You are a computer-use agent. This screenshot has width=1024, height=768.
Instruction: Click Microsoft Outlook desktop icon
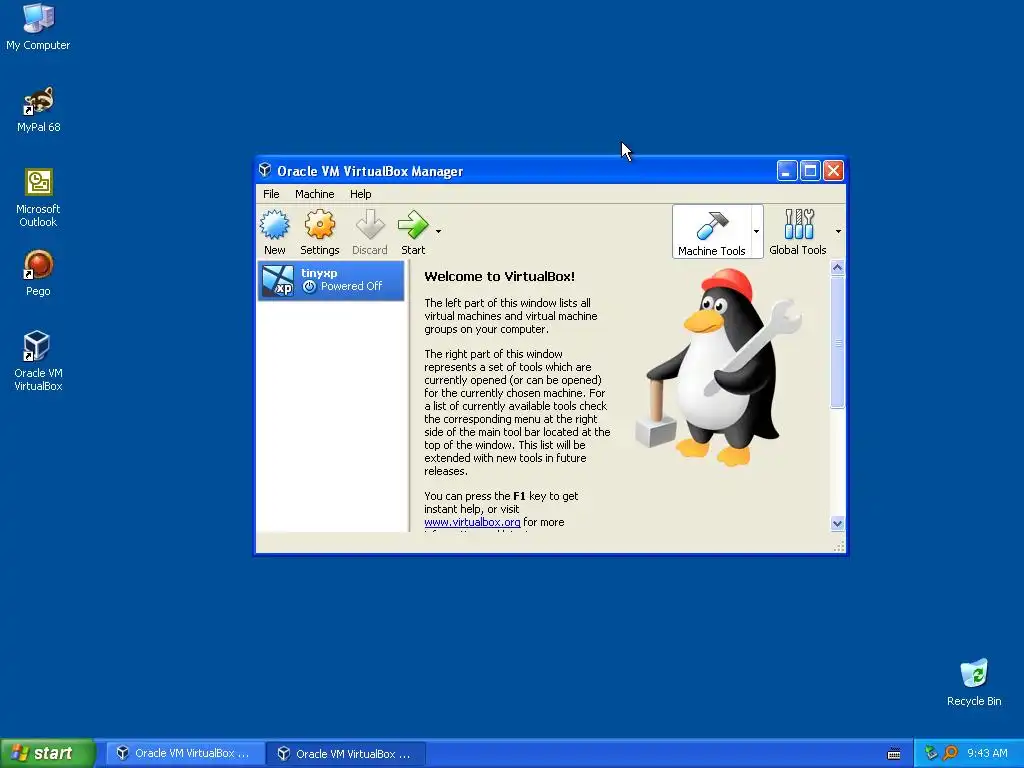(38, 197)
